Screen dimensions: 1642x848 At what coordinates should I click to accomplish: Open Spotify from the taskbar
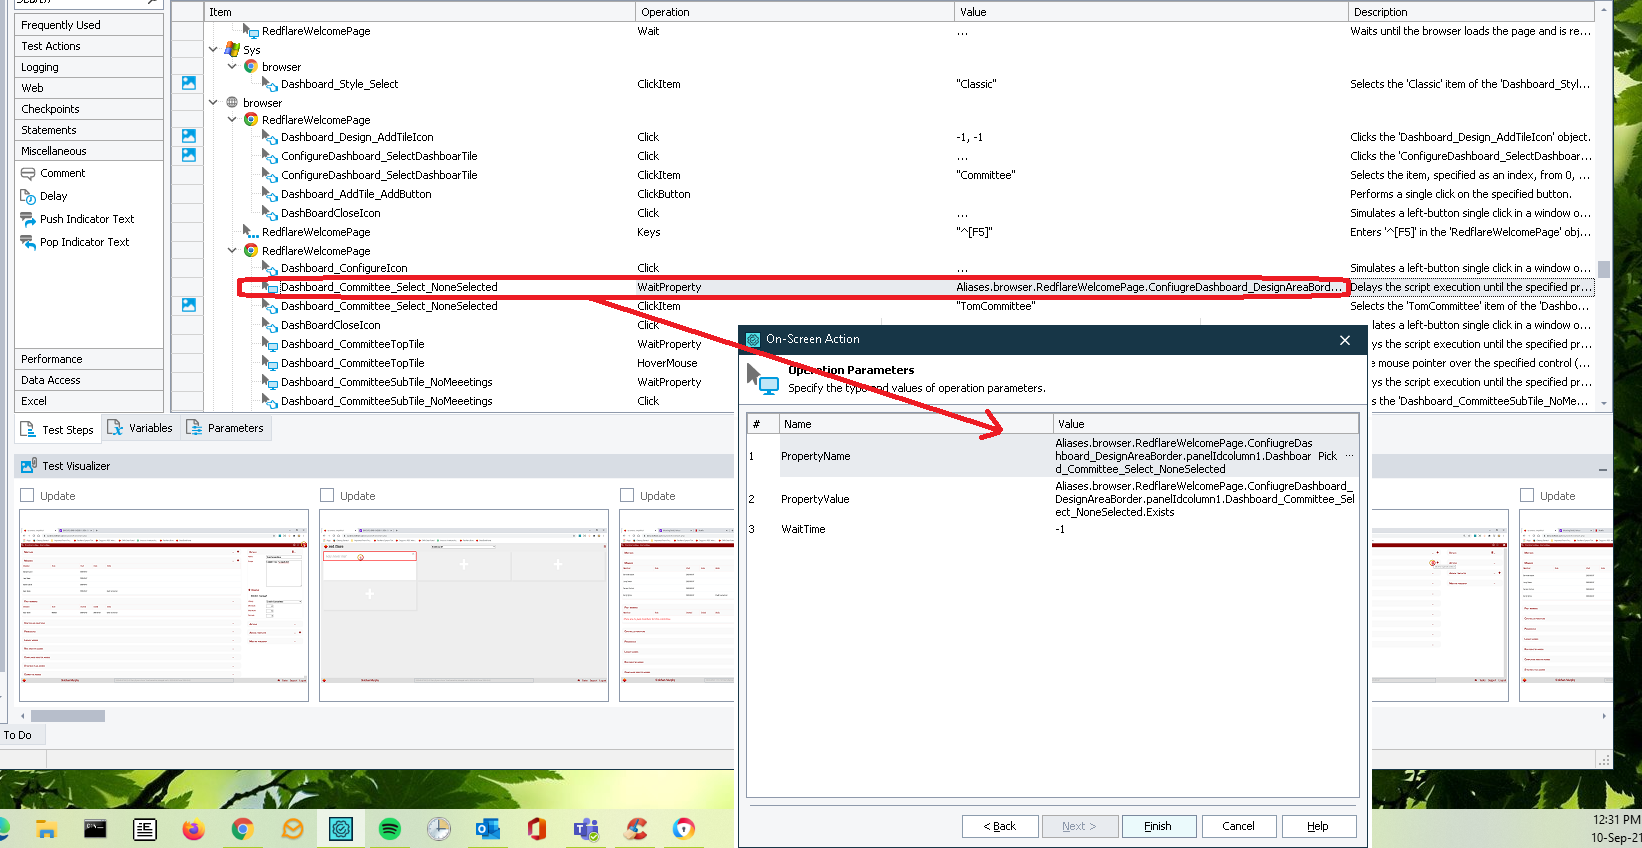(390, 829)
